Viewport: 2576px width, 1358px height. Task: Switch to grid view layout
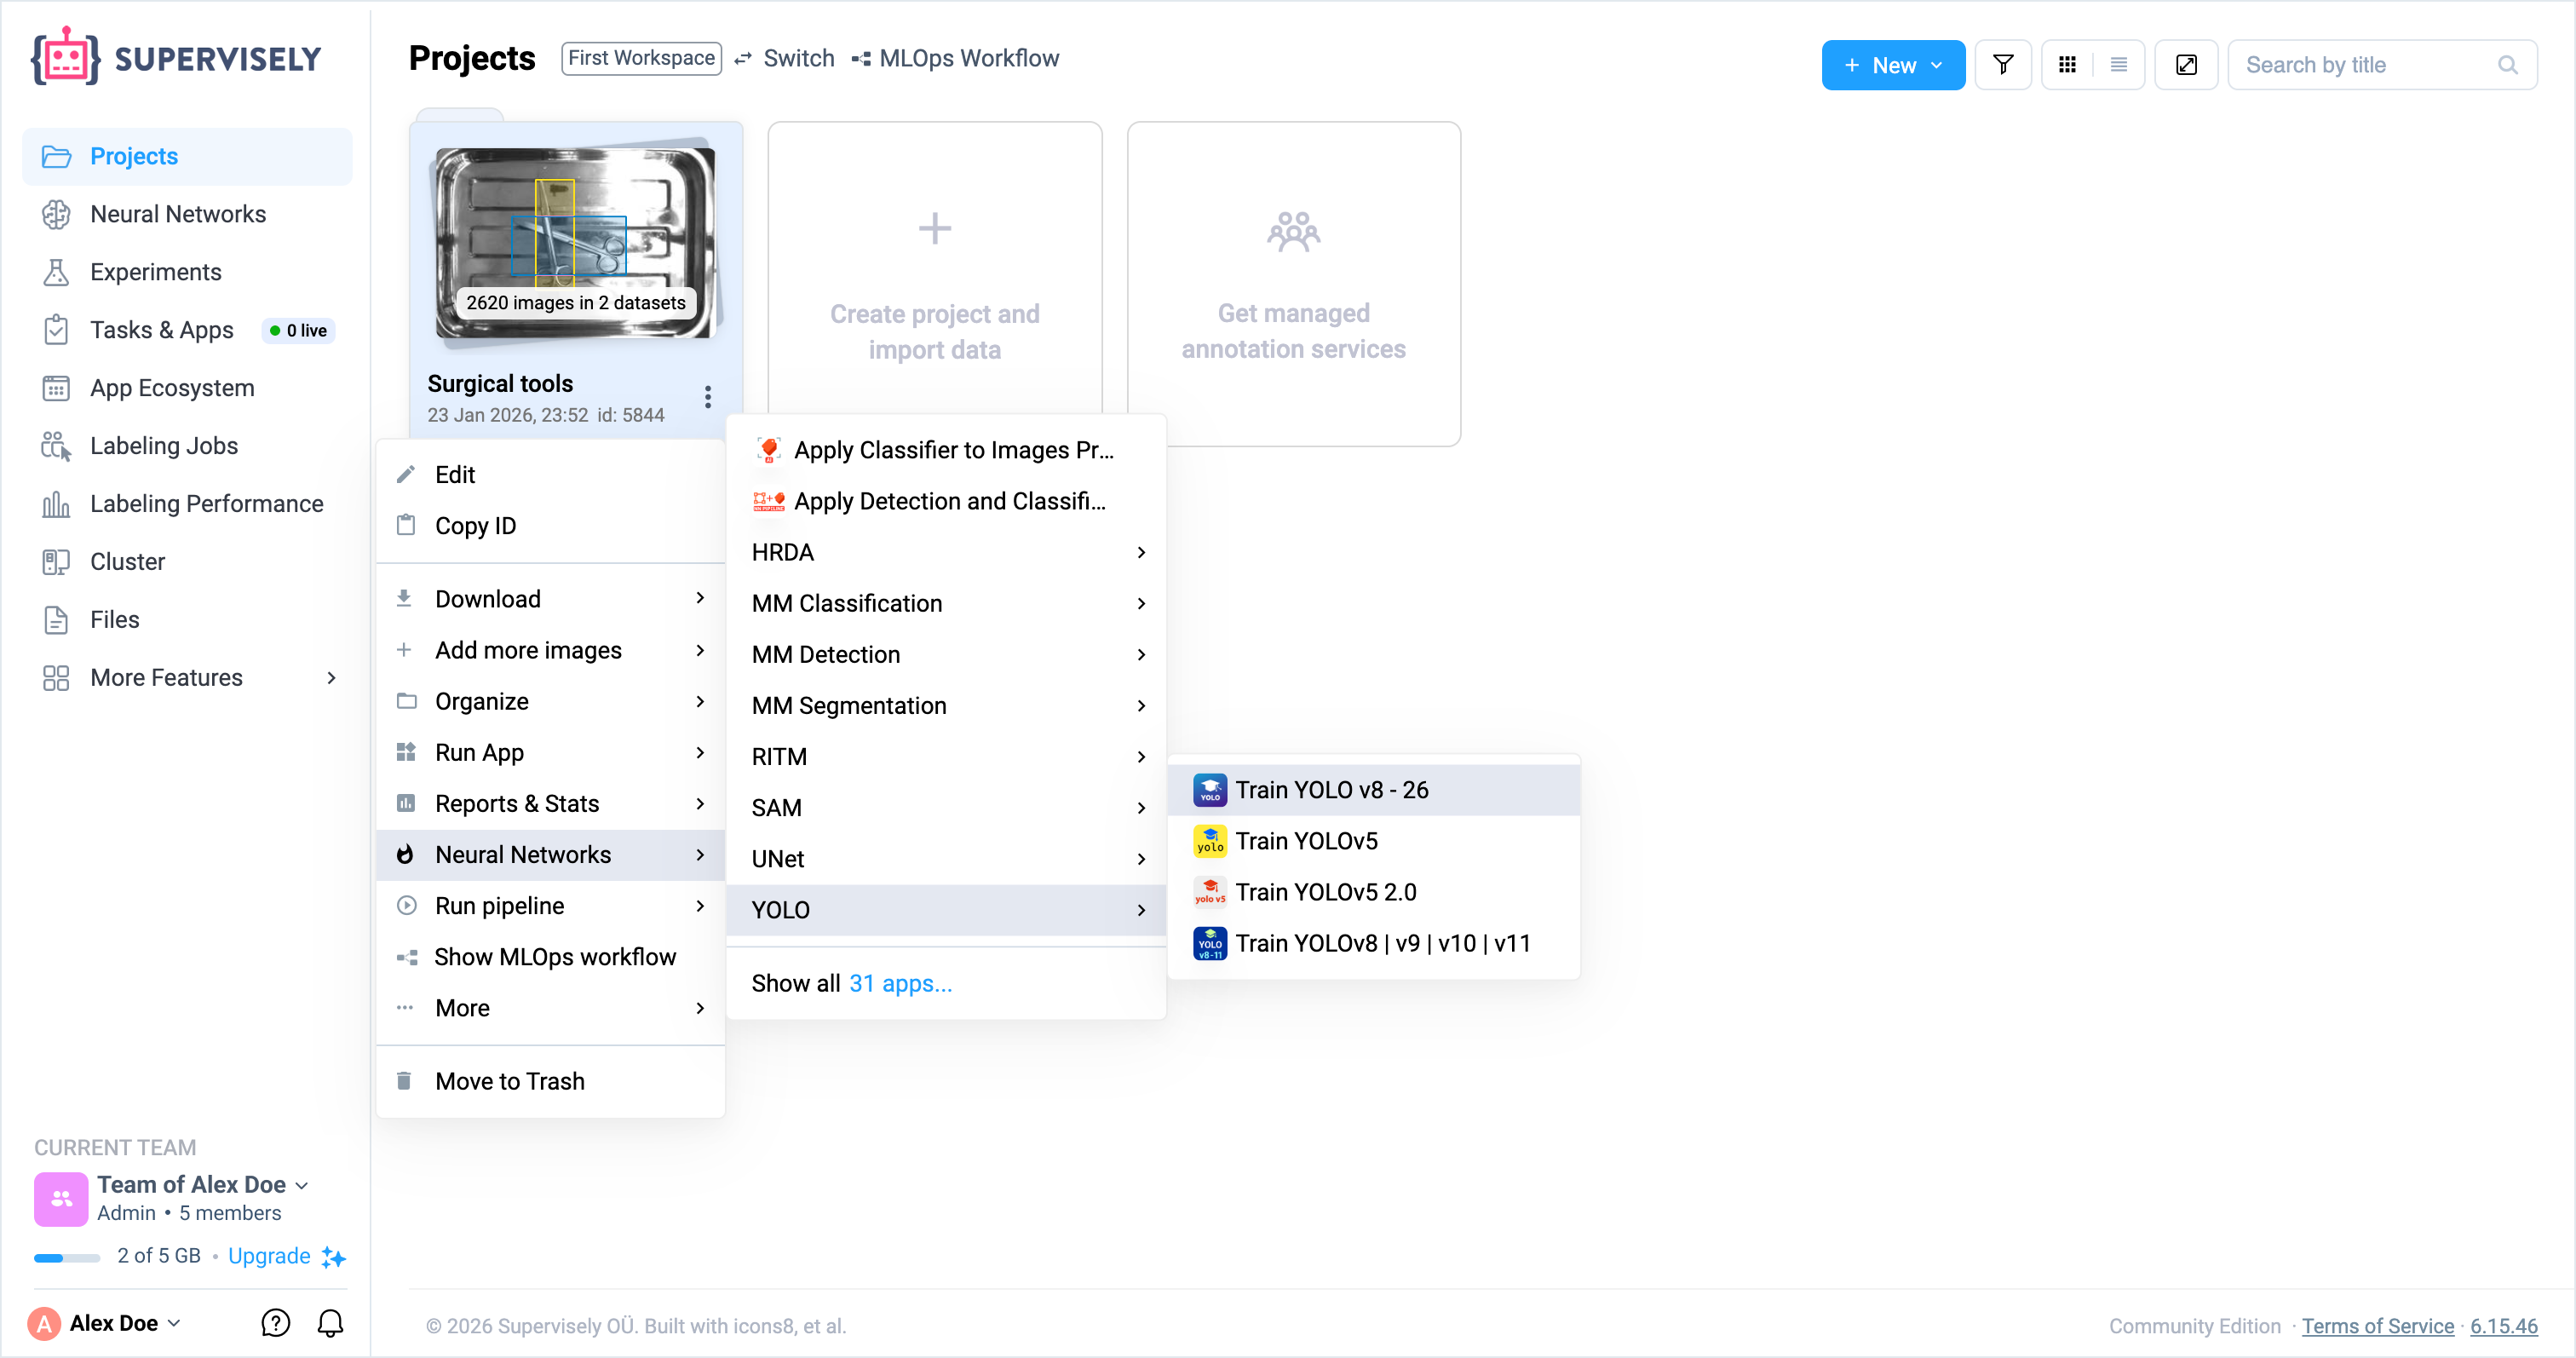click(x=2067, y=65)
